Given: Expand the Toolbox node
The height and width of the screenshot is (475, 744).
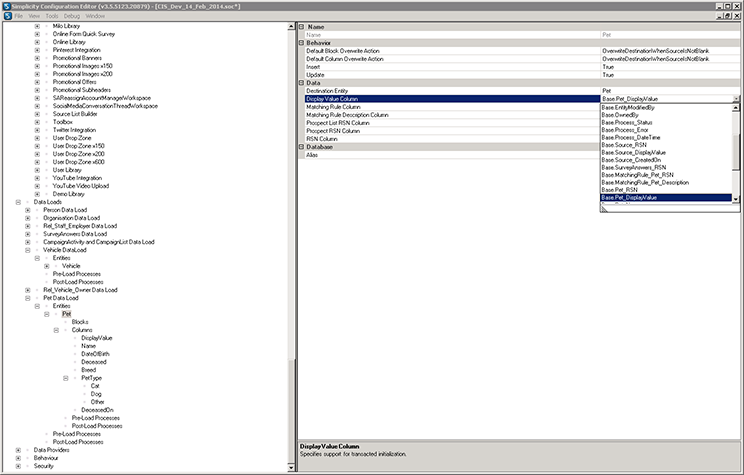Looking at the screenshot, I should [37, 122].
